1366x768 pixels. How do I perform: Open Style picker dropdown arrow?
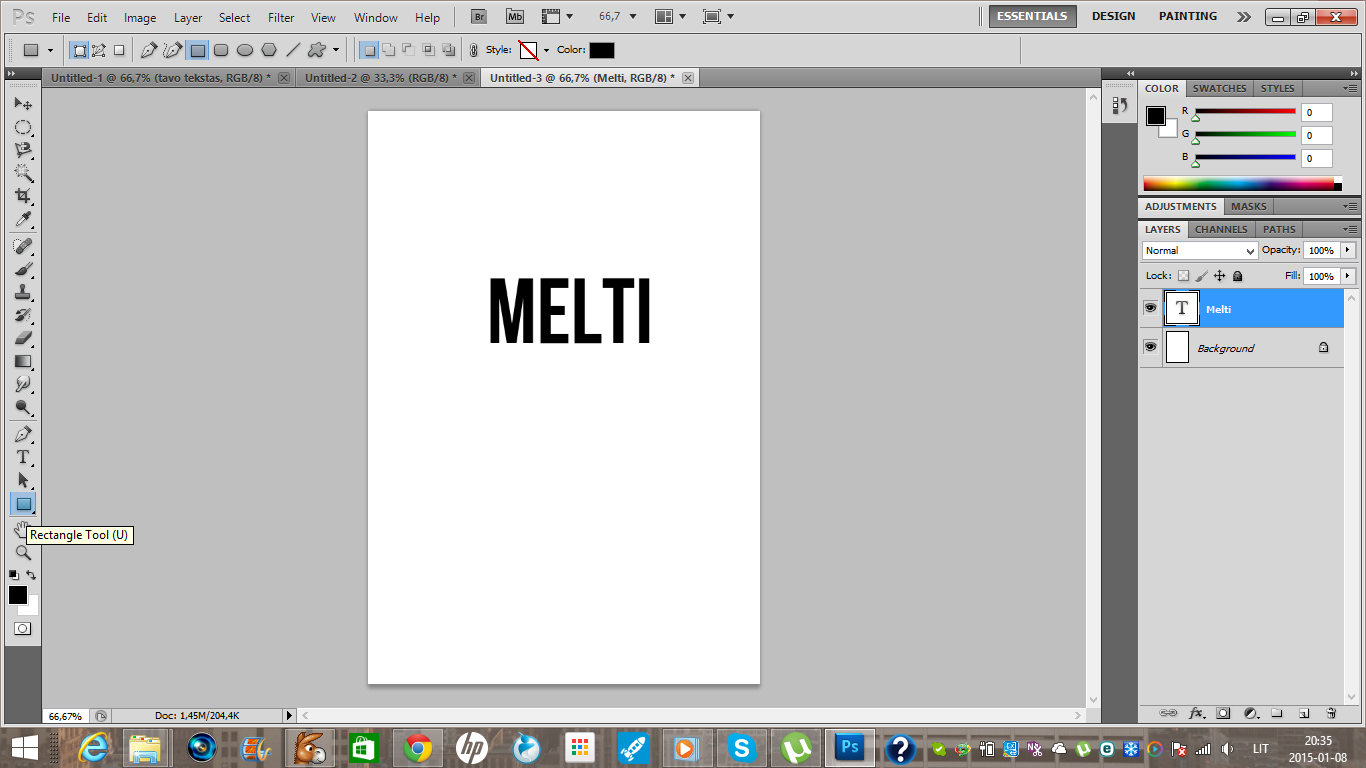[x=546, y=51]
